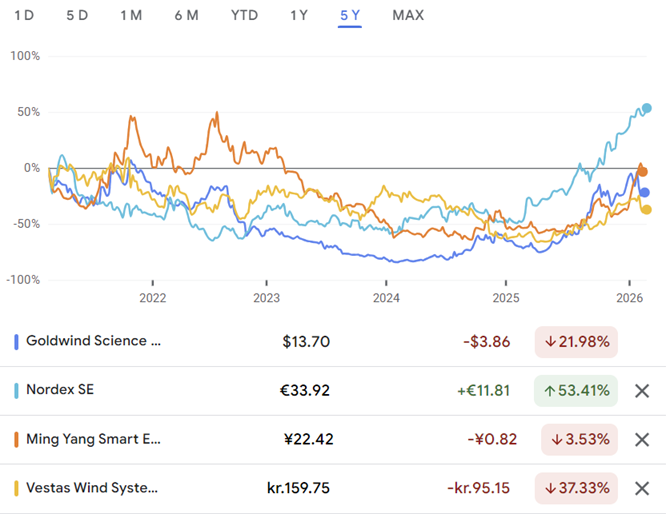
Task: Click the -¥0.82 change value
Action: click(492, 440)
